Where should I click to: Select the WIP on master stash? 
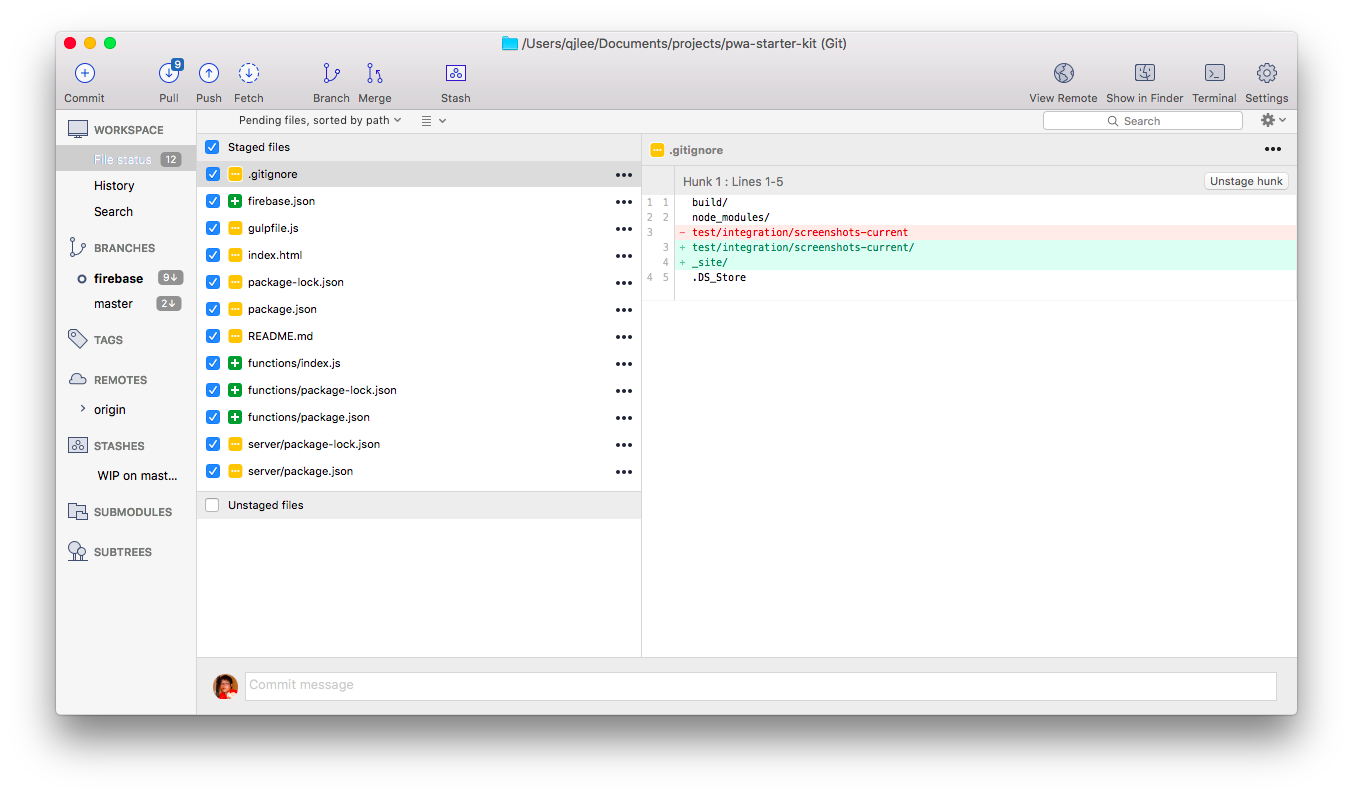click(137, 475)
